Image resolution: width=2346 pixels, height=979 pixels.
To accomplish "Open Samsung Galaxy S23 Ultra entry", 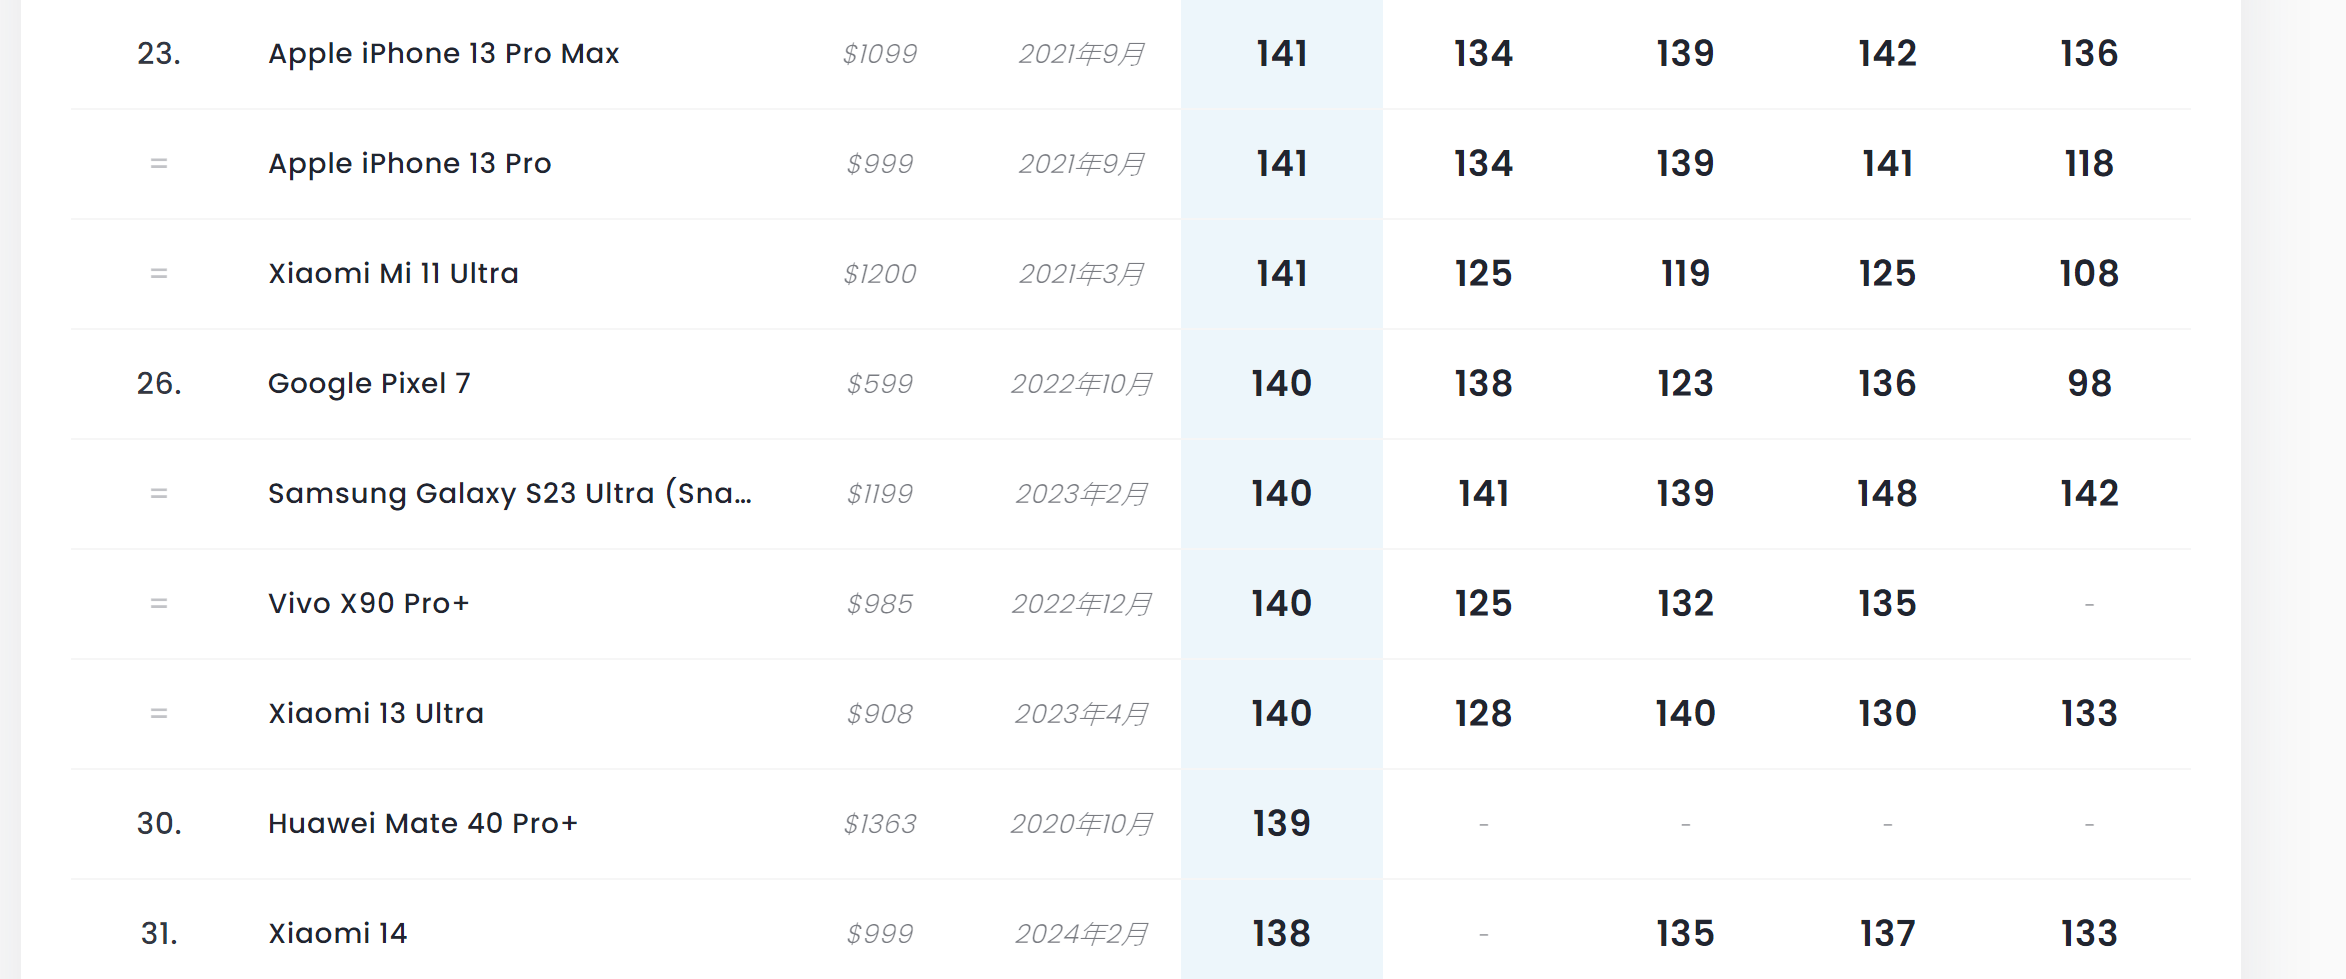I will (x=510, y=493).
